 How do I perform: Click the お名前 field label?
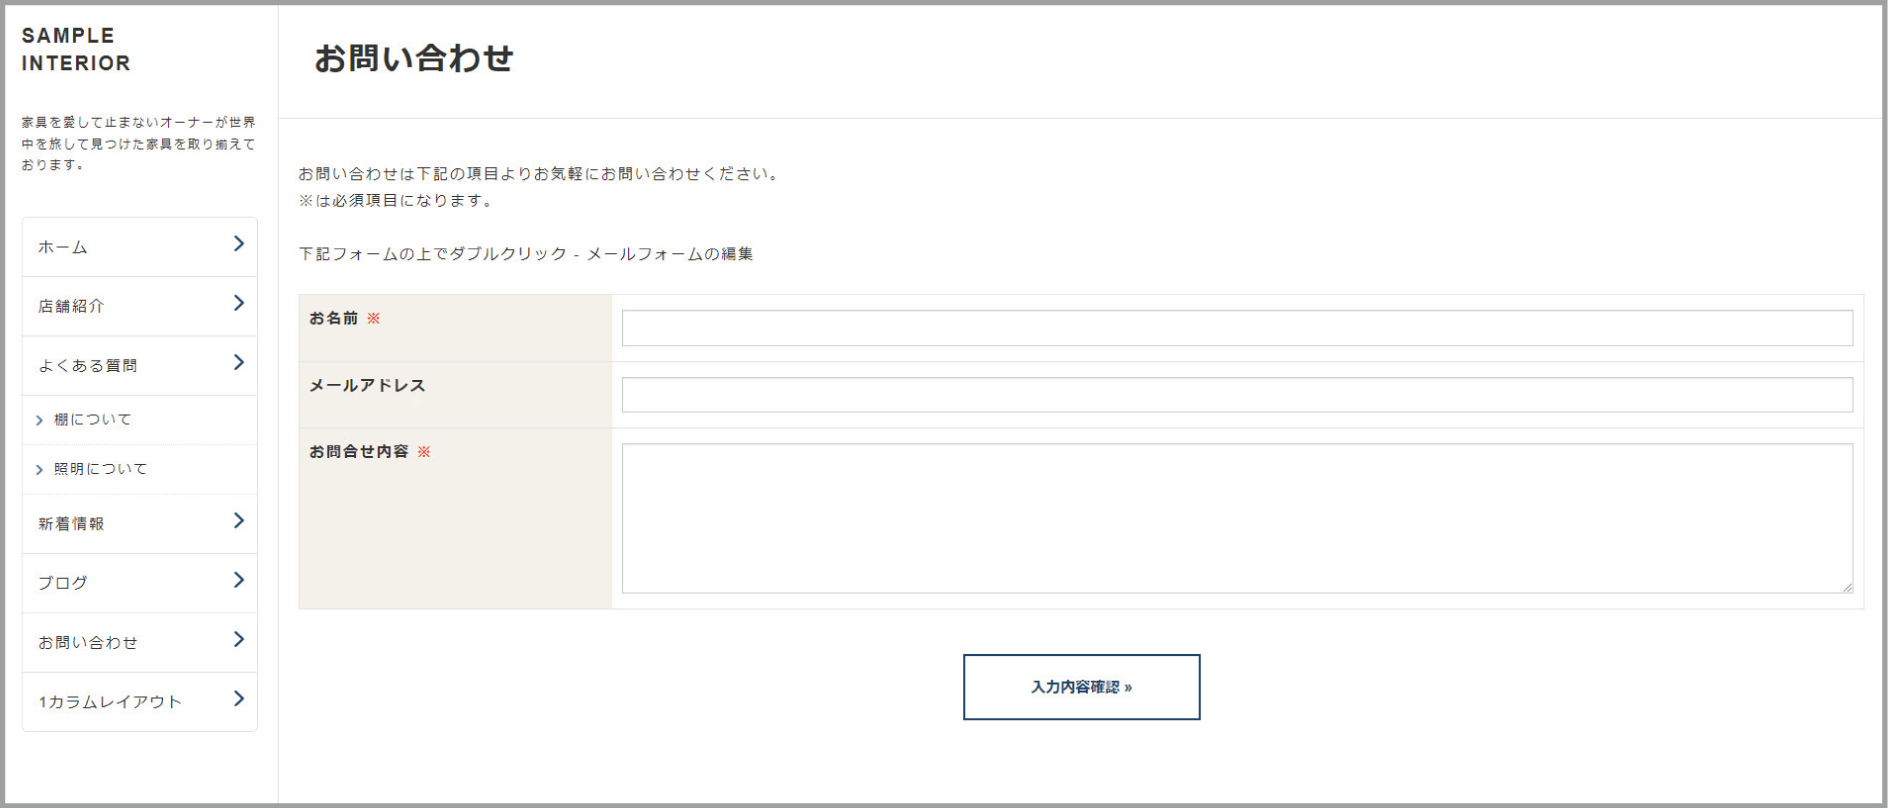(x=333, y=318)
